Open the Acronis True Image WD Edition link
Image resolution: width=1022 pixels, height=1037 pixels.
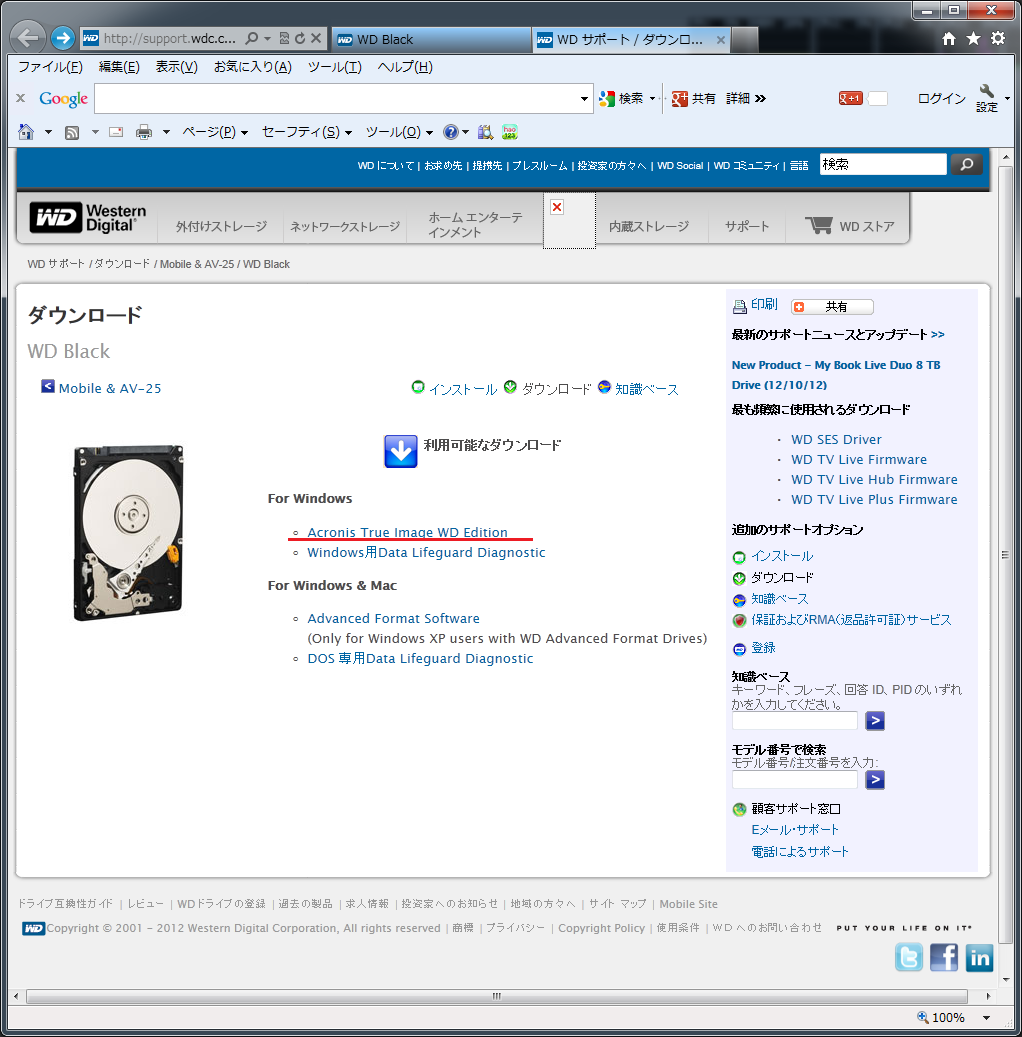pyautogui.click(x=407, y=532)
